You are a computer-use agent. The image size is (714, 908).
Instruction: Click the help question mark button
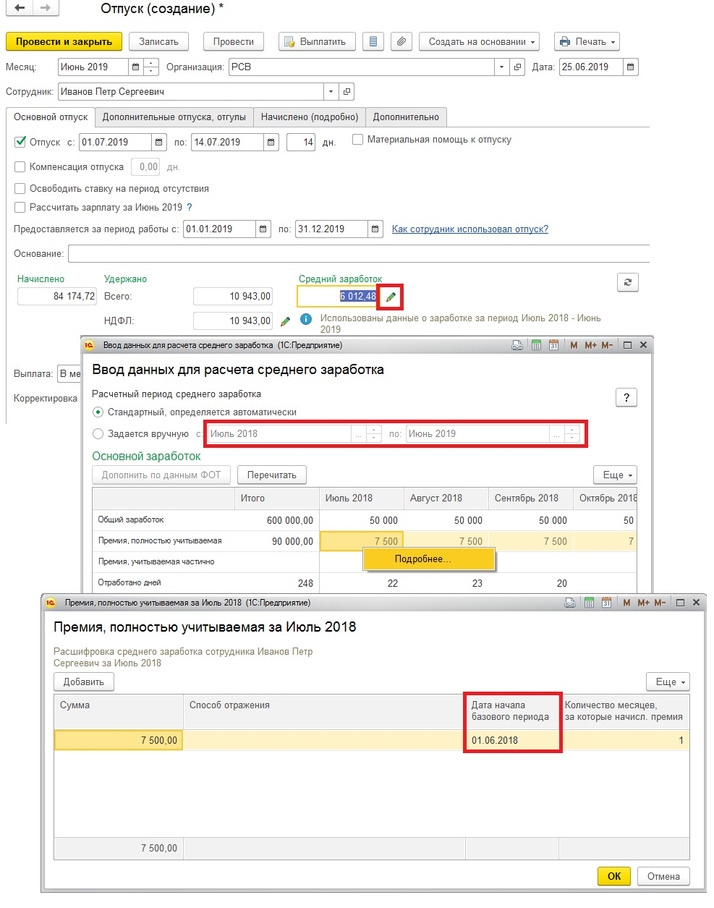(x=626, y=398)
